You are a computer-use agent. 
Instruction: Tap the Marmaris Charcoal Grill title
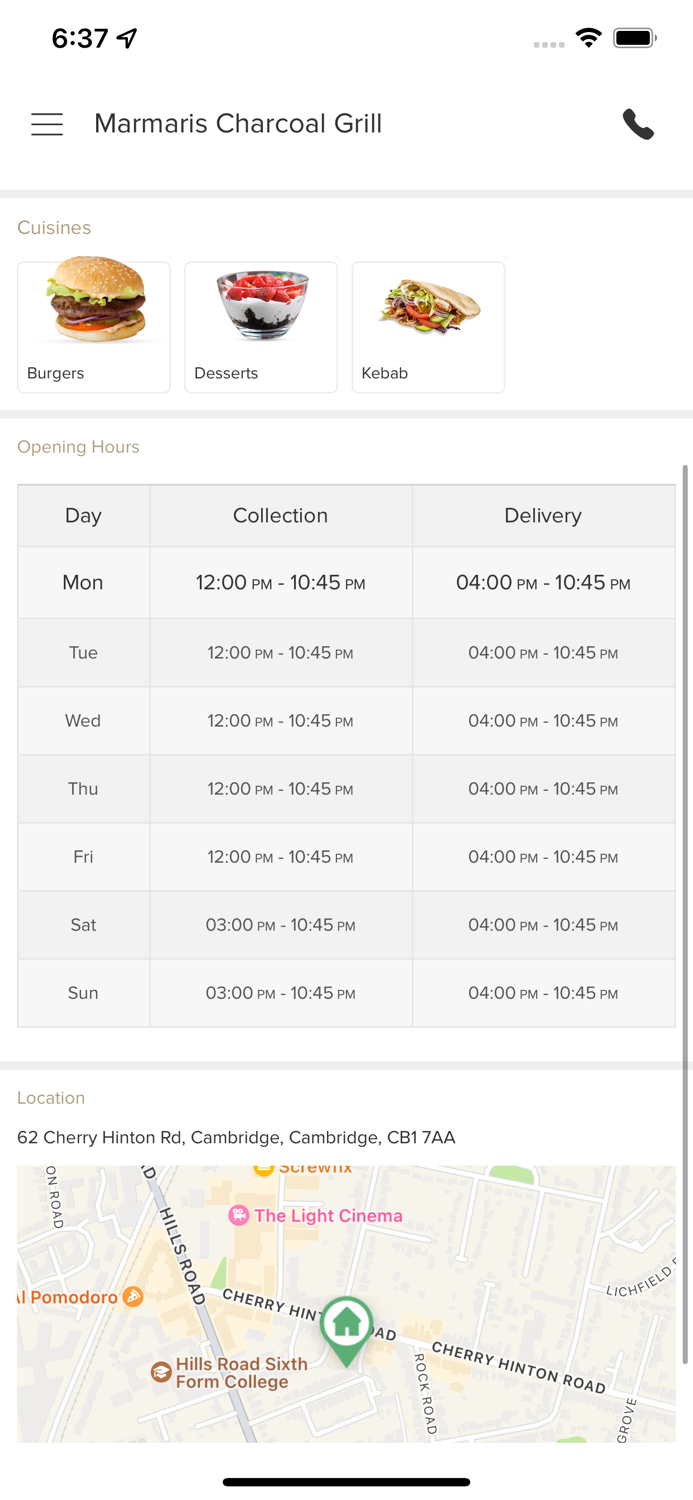point(238,124)
